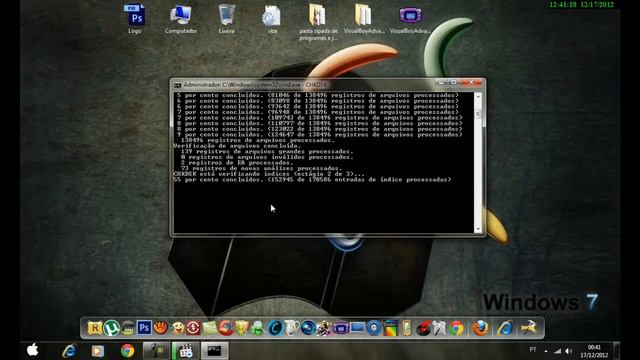Open Chrome pinned on taskbar

[127, 351]
